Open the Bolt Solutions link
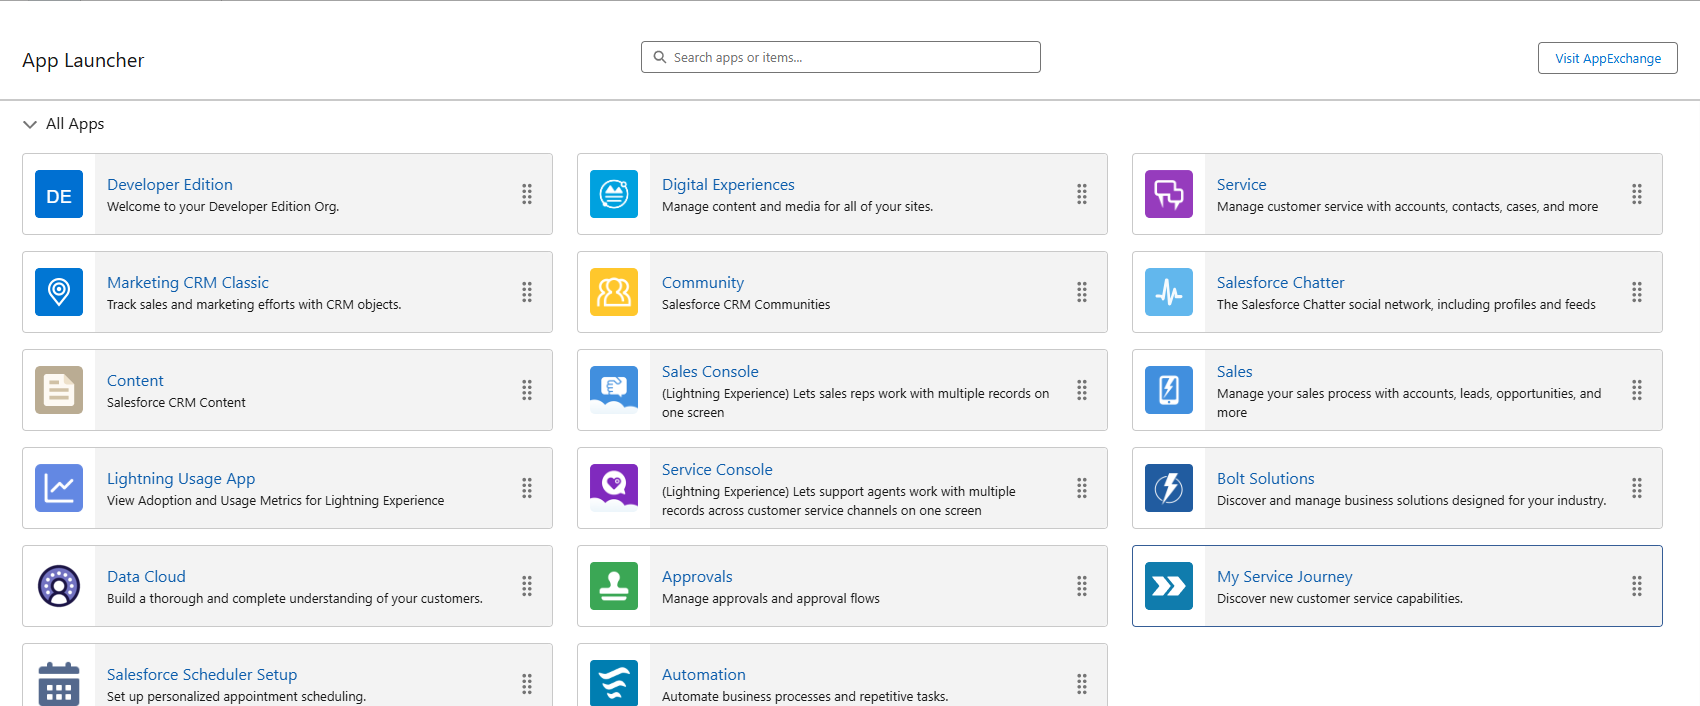Image resolution: width=1700 pixels, height=706 pixels. 1266,478
